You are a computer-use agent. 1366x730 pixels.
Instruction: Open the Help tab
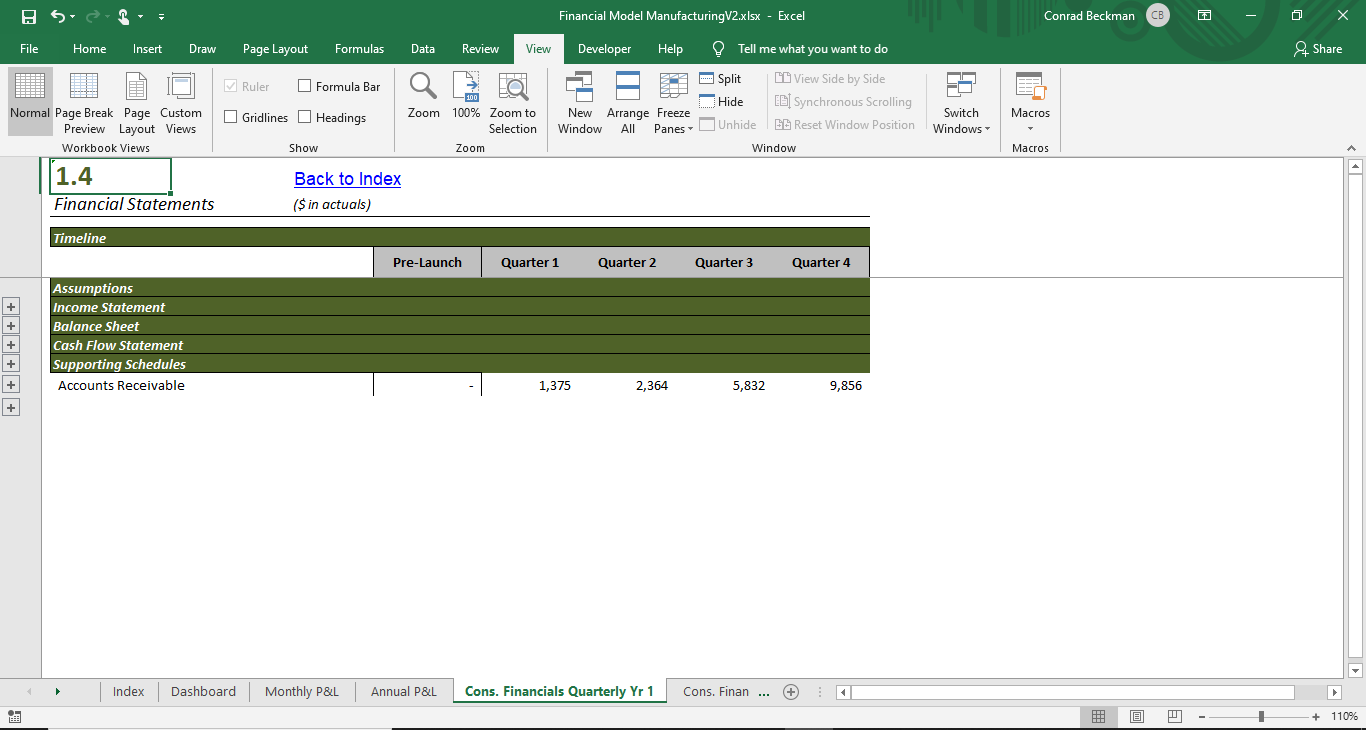(x=670, y=49)
